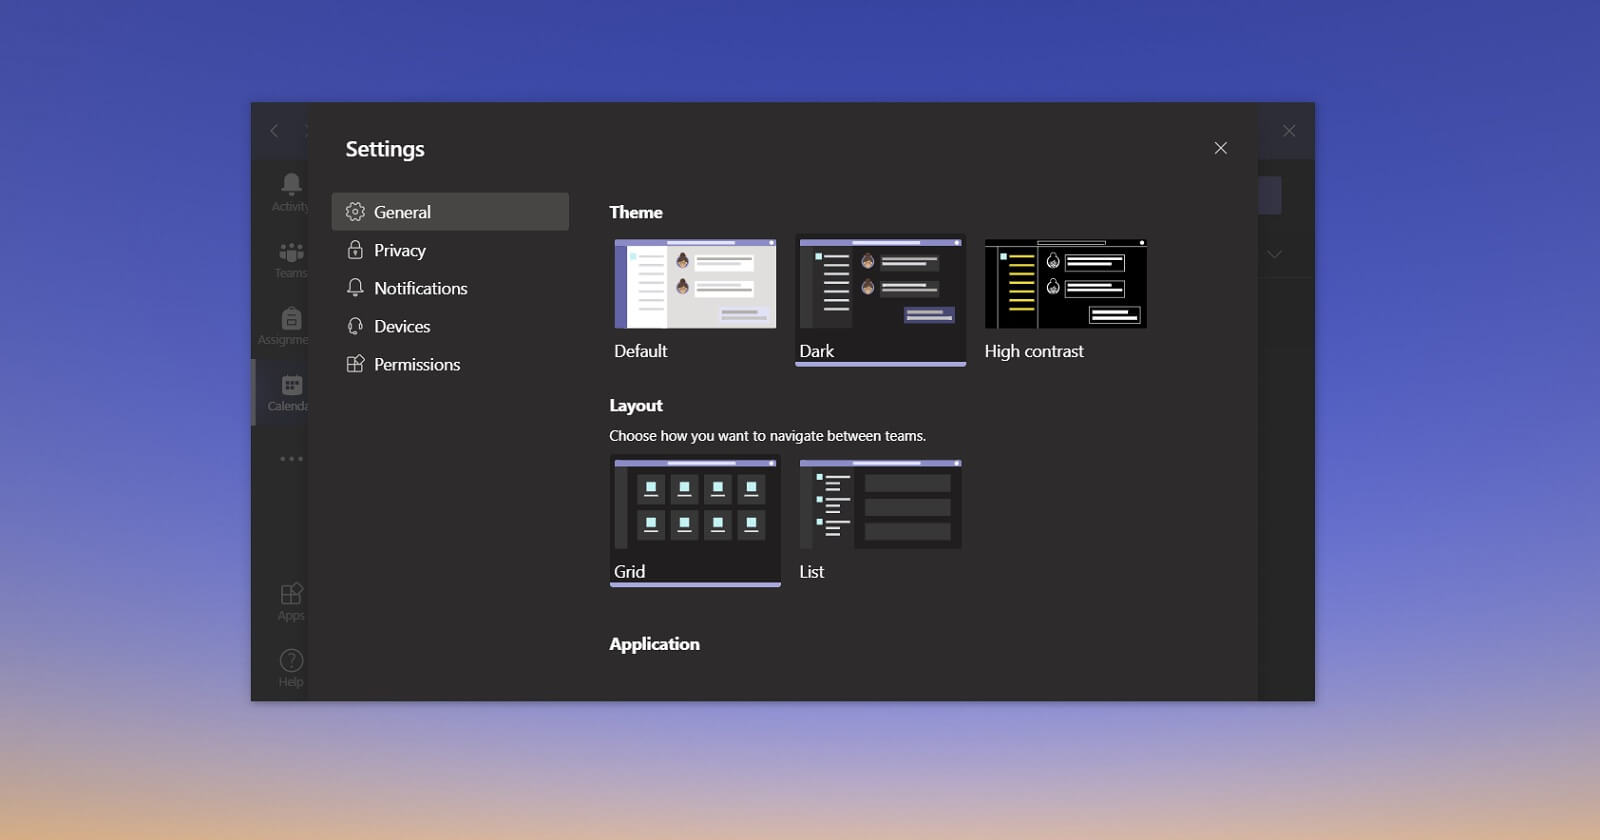Open the Activity bell icon in sidebar
This screenshot has width=1600, height=840.
(291, 184)
